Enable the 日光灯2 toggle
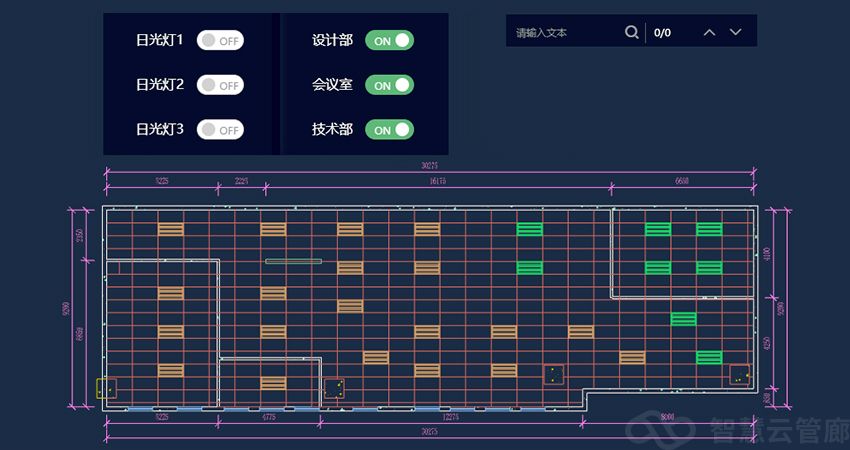This screenshot has height=450, width=850. click(220, 85)
